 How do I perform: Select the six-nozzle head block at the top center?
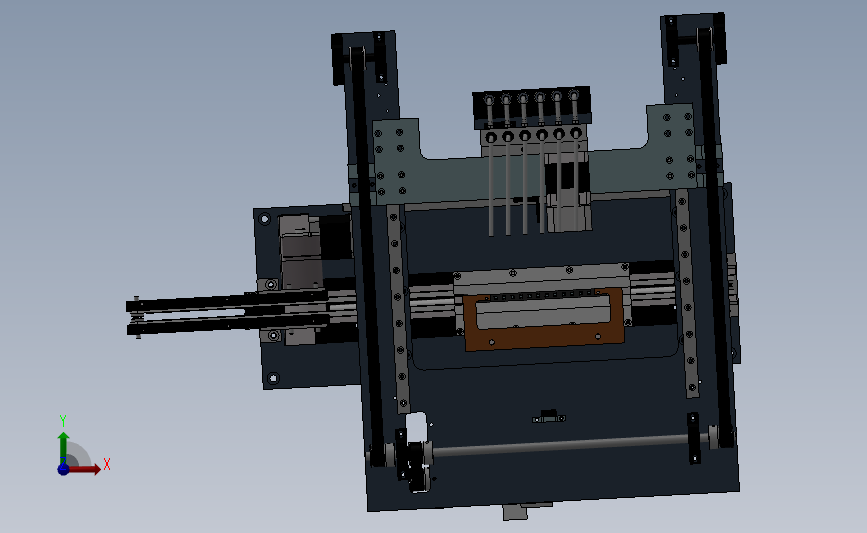[x=532, y=108]
